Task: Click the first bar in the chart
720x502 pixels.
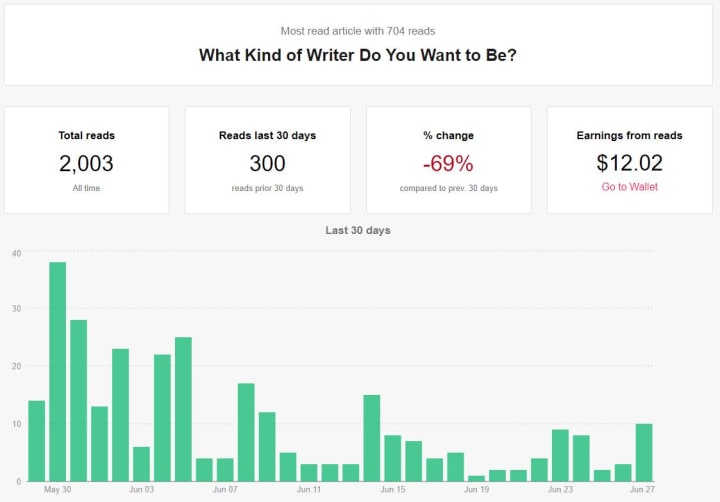Action: point(36,440)
